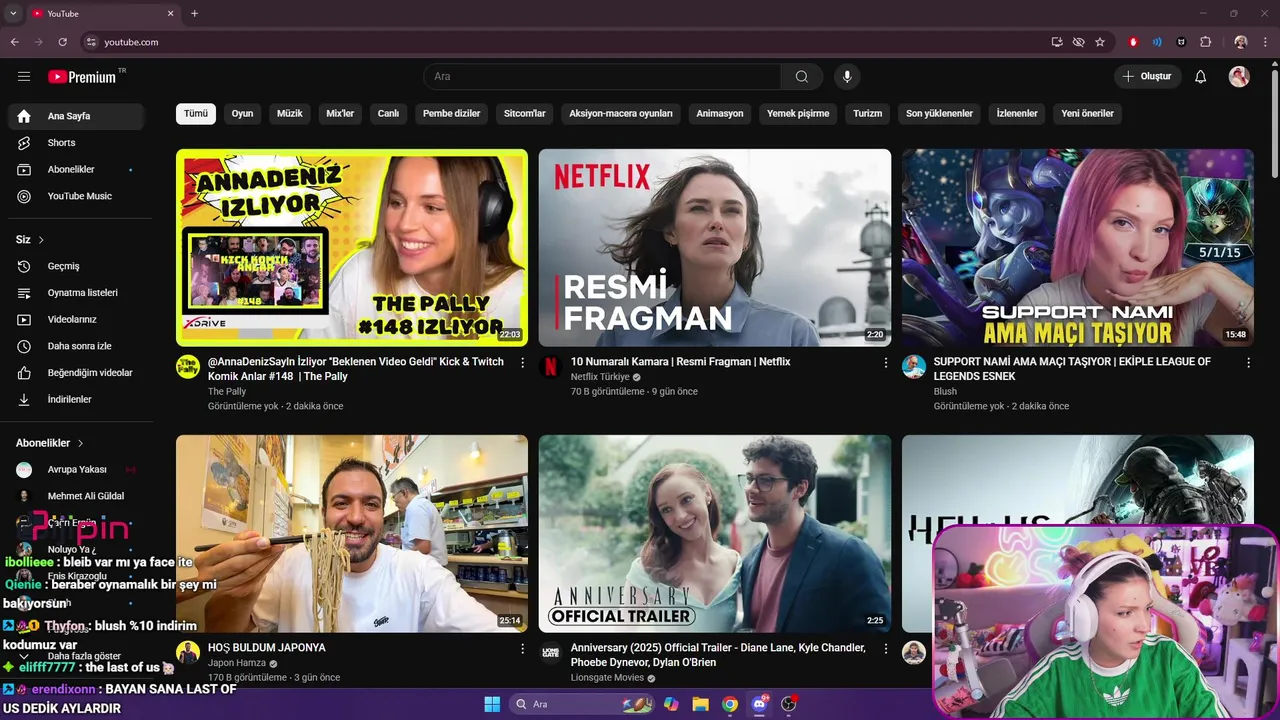Open Oynatma listeleri playlists
1280x720 pixels.
coord(76,293)
